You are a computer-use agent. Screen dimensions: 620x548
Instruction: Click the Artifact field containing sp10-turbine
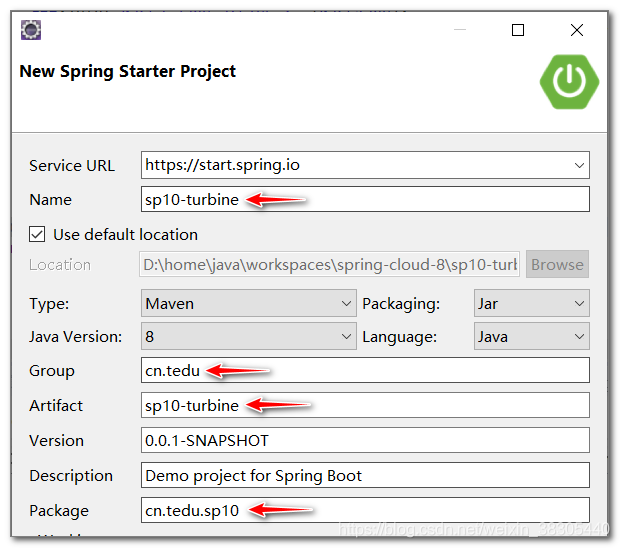(365, 405)
